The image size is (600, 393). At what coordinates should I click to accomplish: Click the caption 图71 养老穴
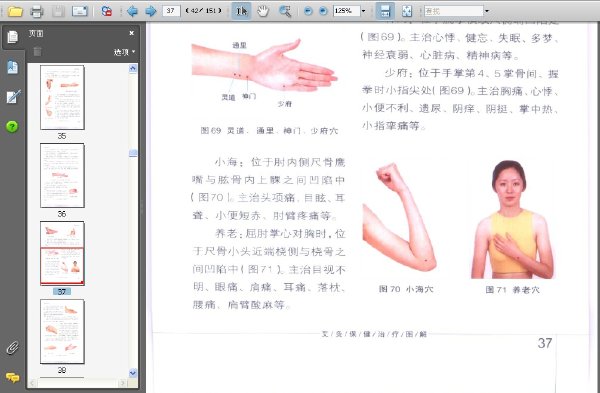[x=512, y=290]
